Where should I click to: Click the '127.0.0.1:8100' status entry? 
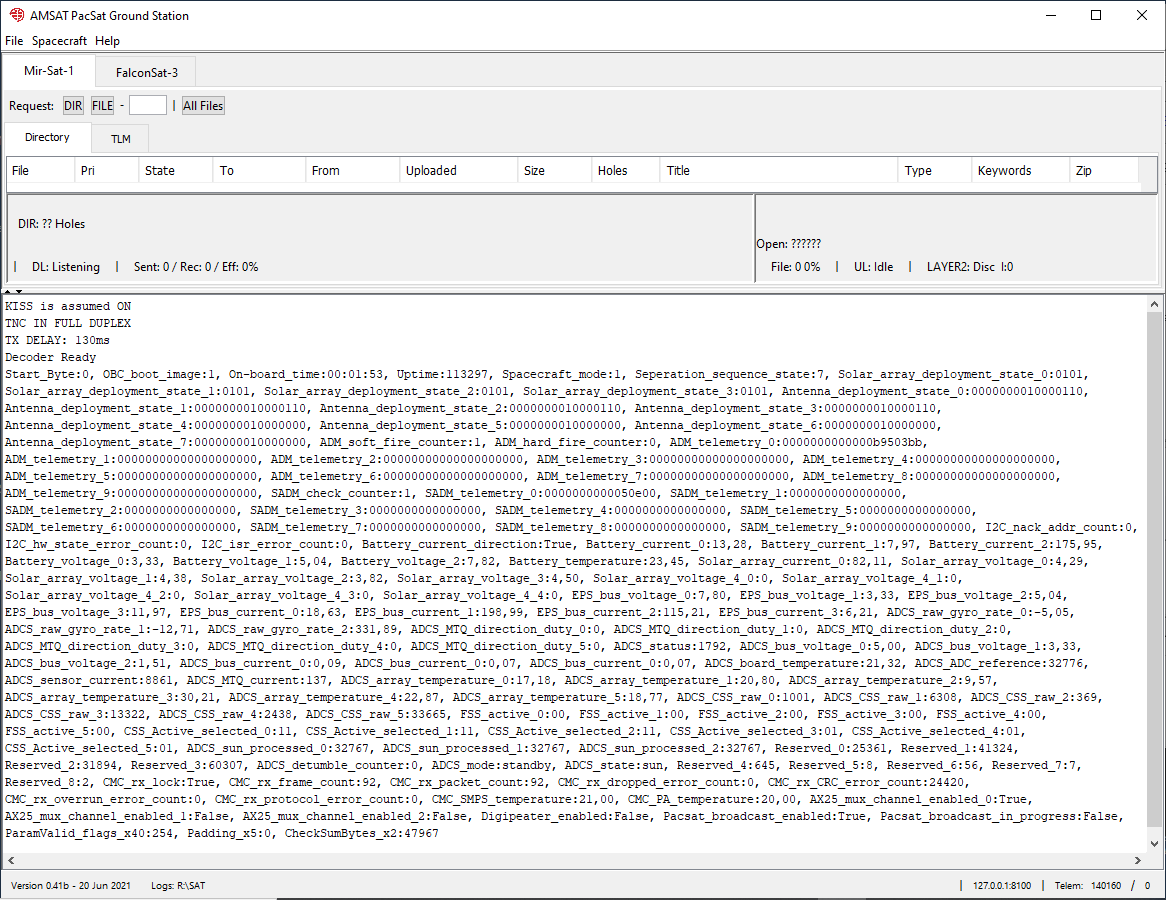(x=1002, y=885)
